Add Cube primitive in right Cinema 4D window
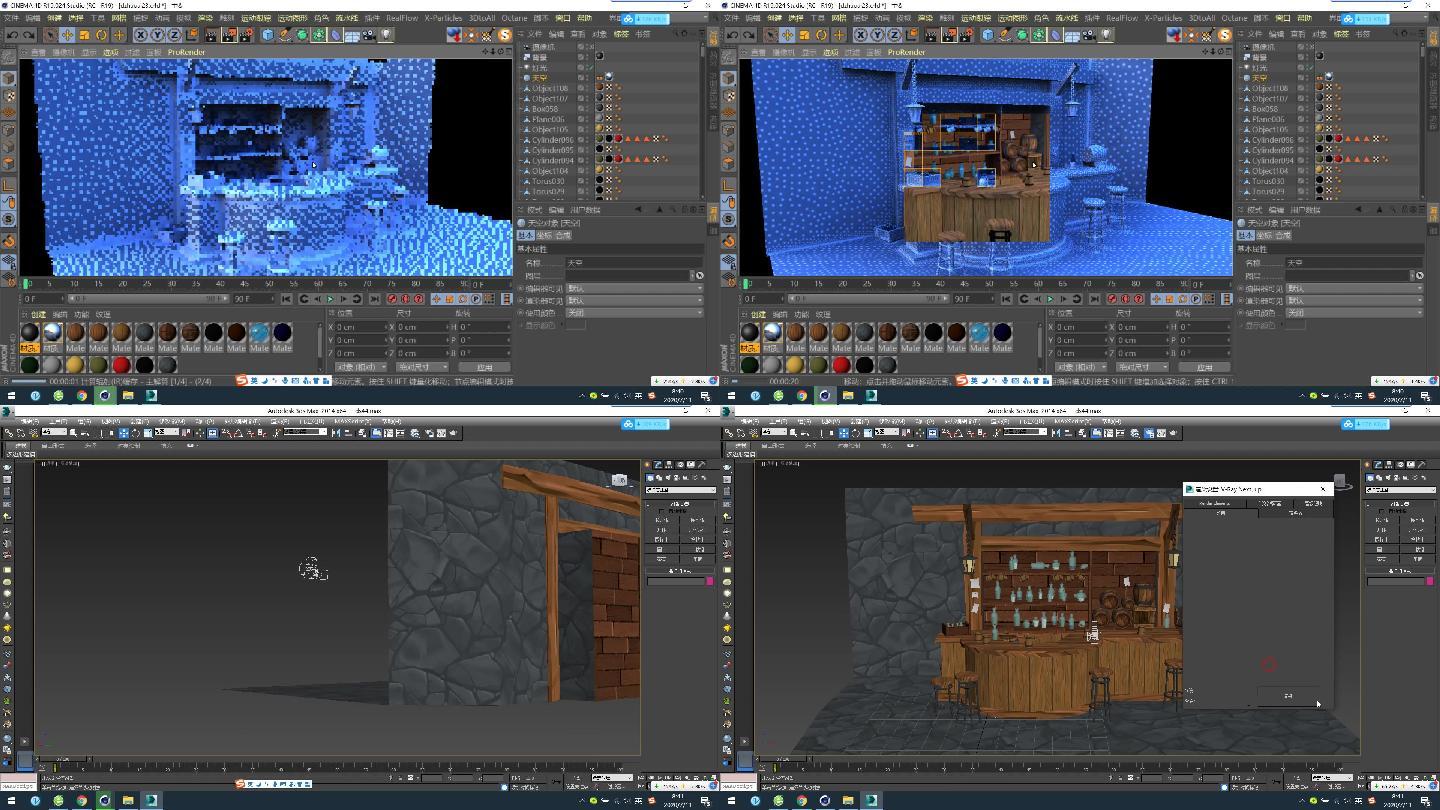Image resolution: width=1440 pixels, height=810 pixels. click(987, 34)
